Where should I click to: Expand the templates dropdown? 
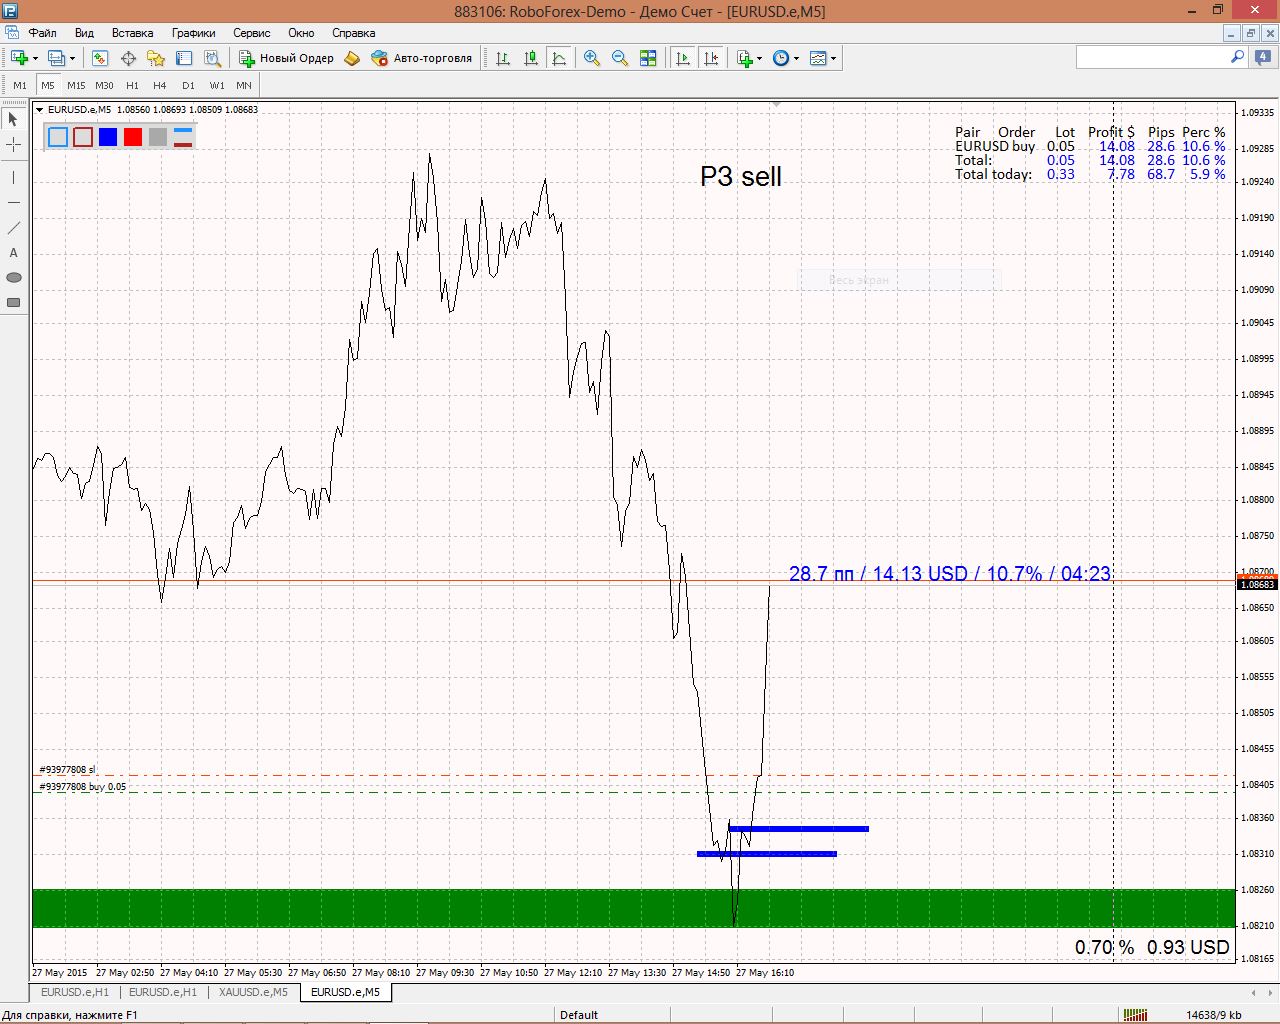tap(824, 59)
